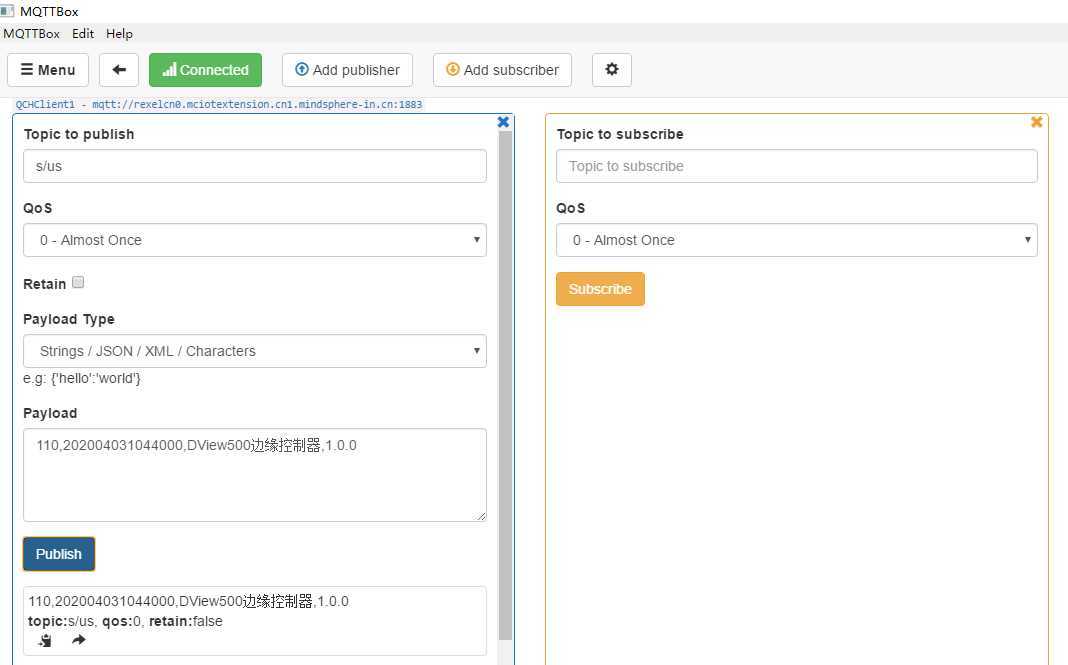Open the Help menu

[x=119, y=33]
